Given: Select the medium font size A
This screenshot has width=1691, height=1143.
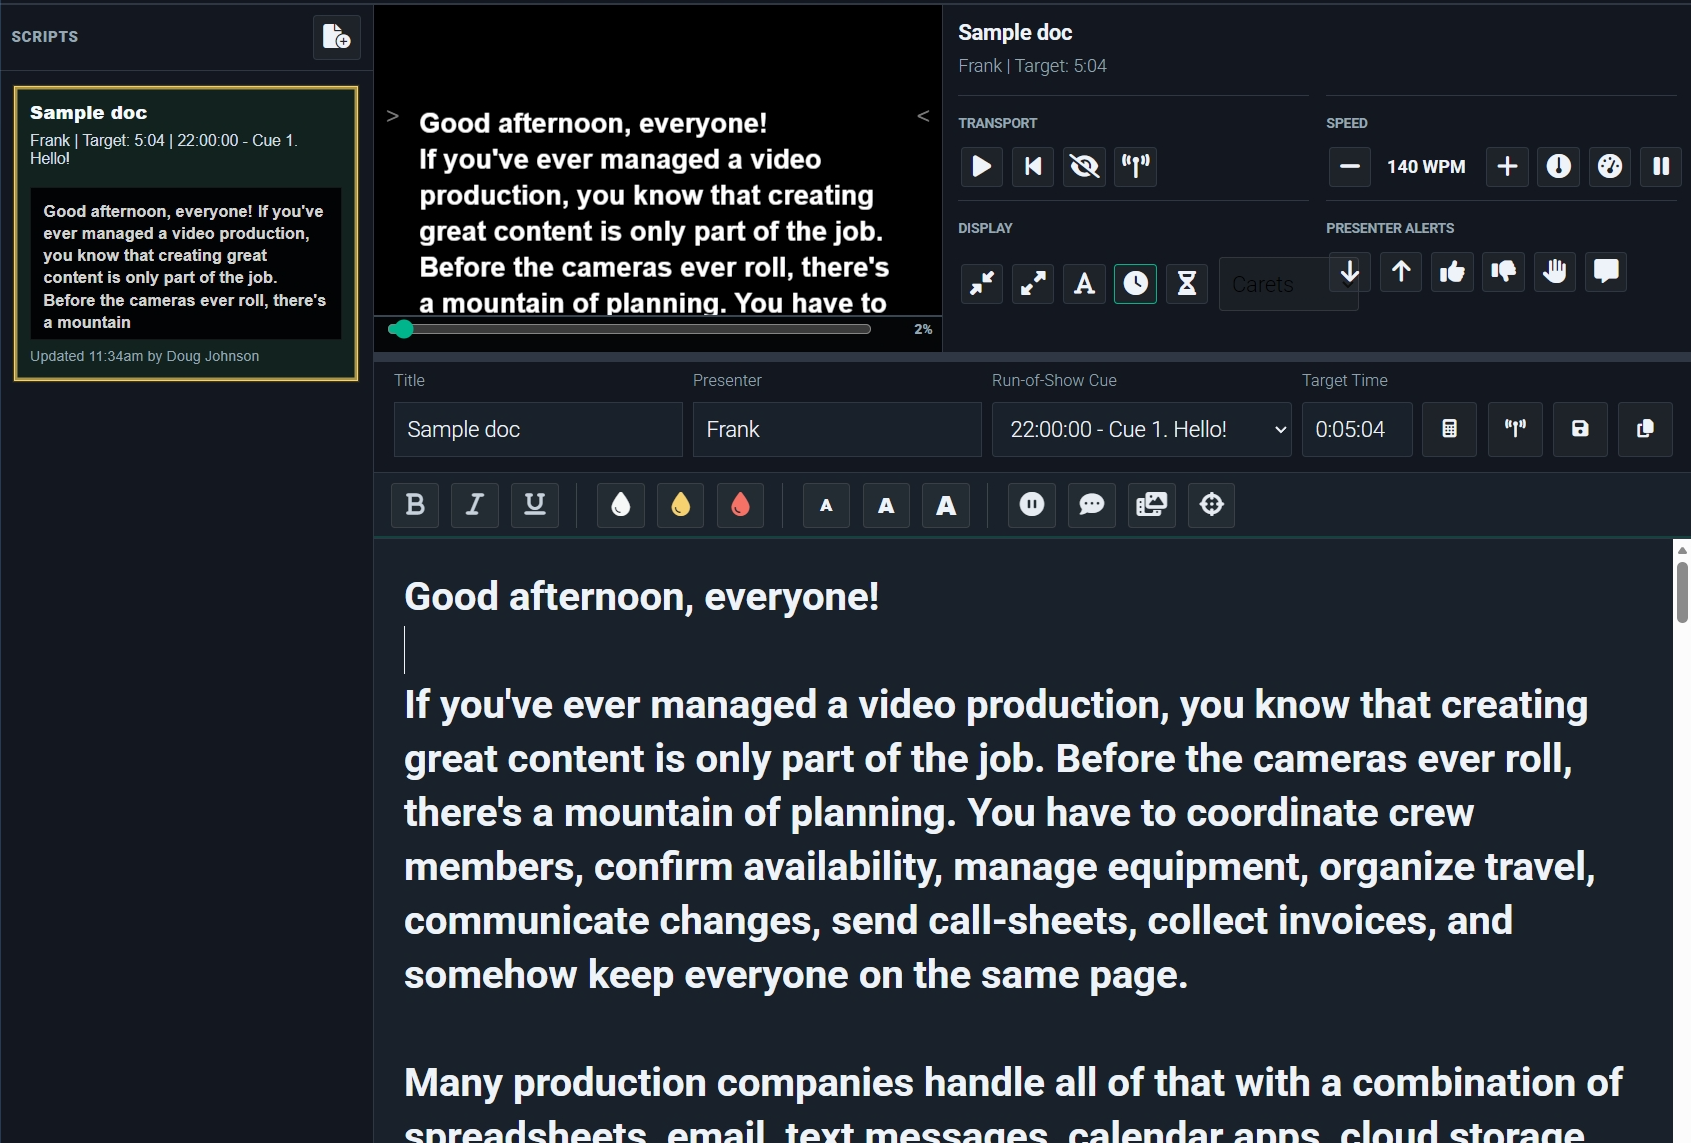Looking at the screenshot, I should pos(886,505).
